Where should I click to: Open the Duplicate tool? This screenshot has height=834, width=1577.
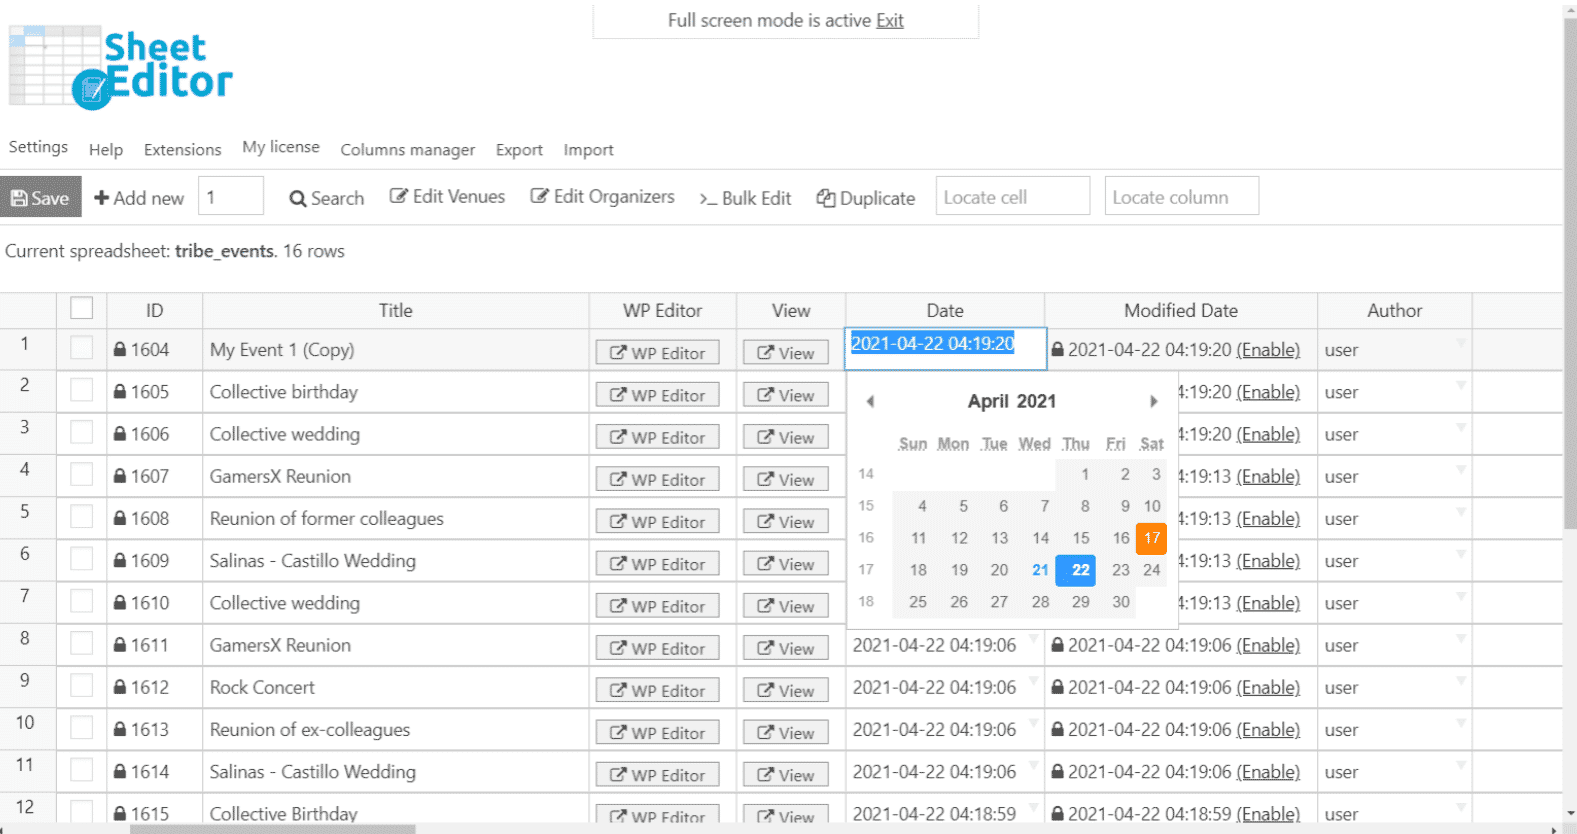866,198
